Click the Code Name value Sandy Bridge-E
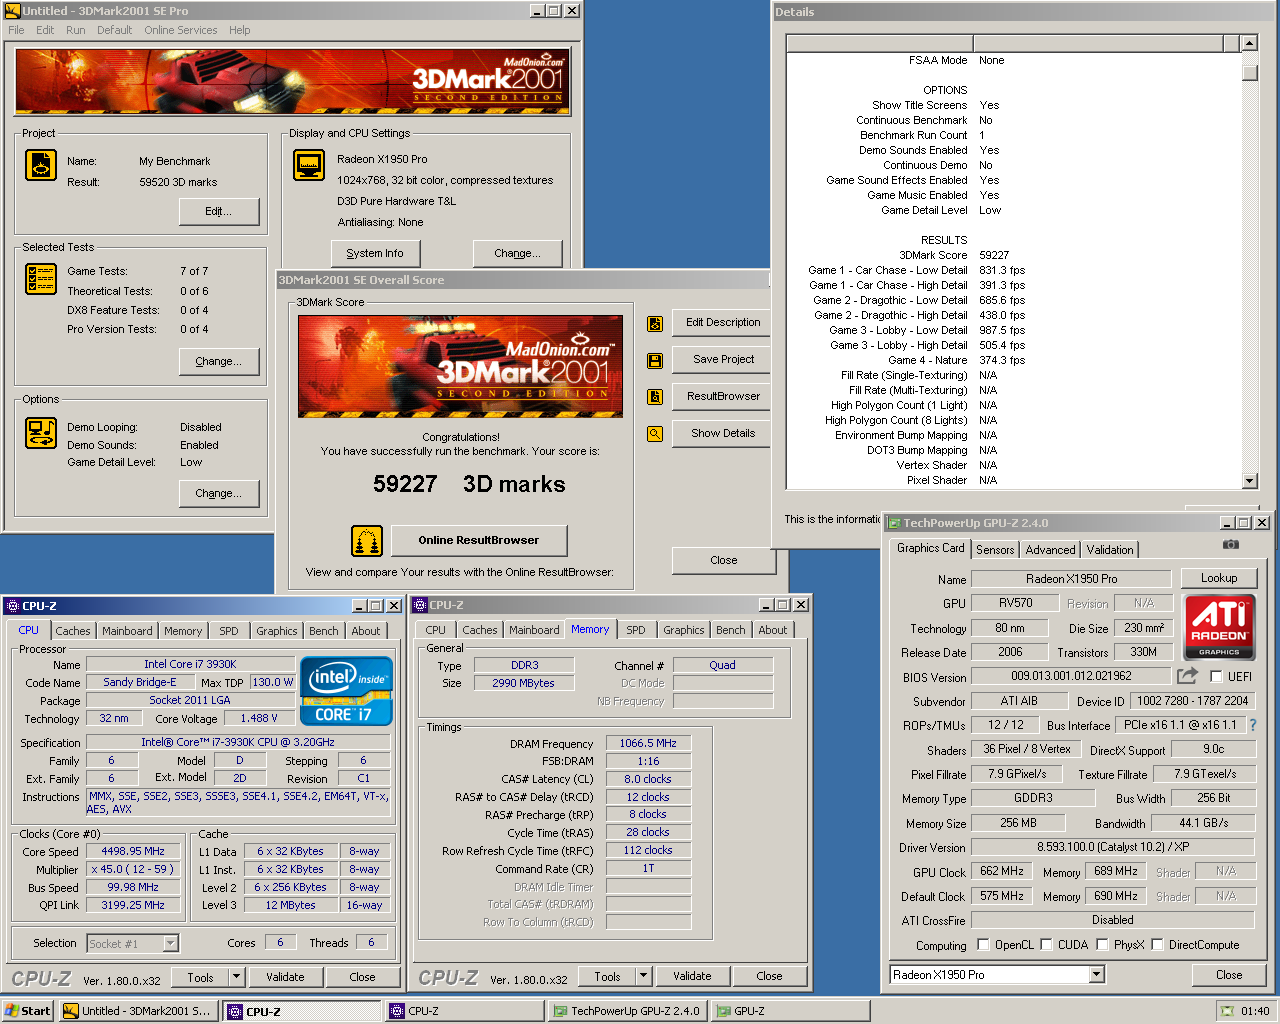Viewport: 1280px width, 1024px height. coord(139,682)
